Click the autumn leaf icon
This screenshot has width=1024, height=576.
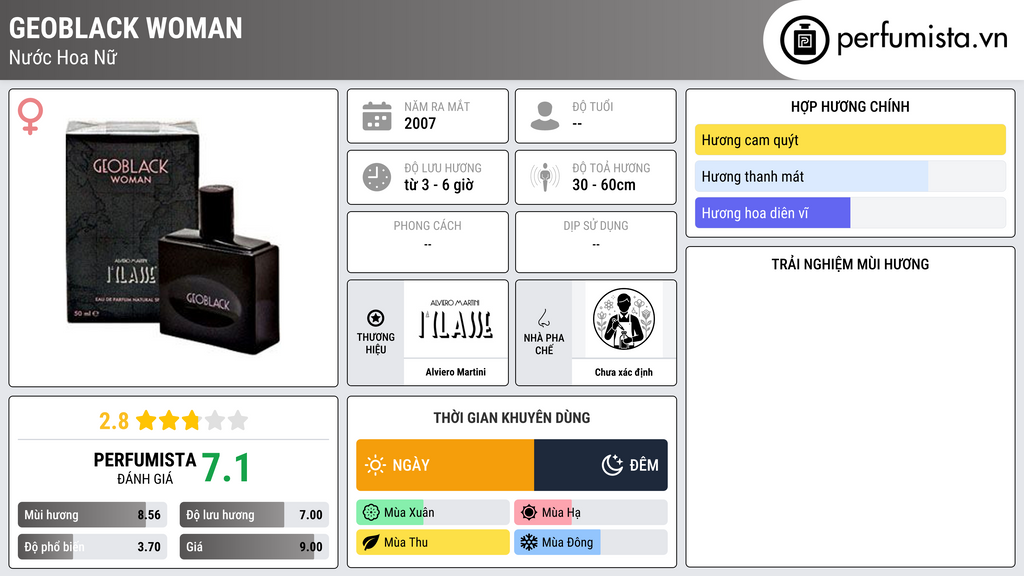pyautogui.click(x=371, y=542)
